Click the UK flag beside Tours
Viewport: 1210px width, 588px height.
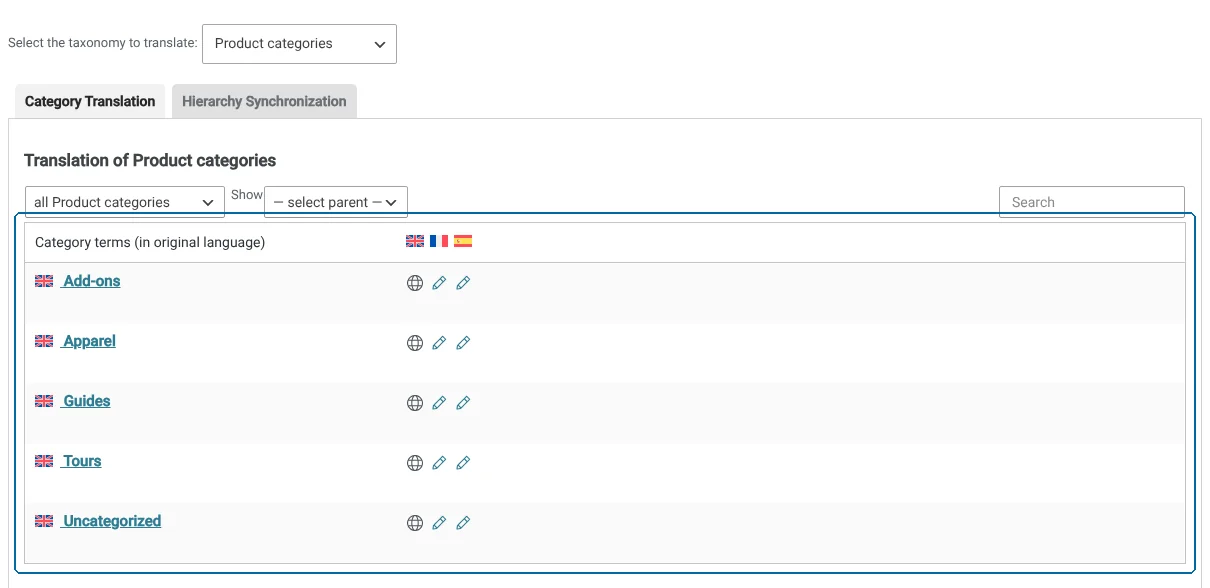point(44,461)
